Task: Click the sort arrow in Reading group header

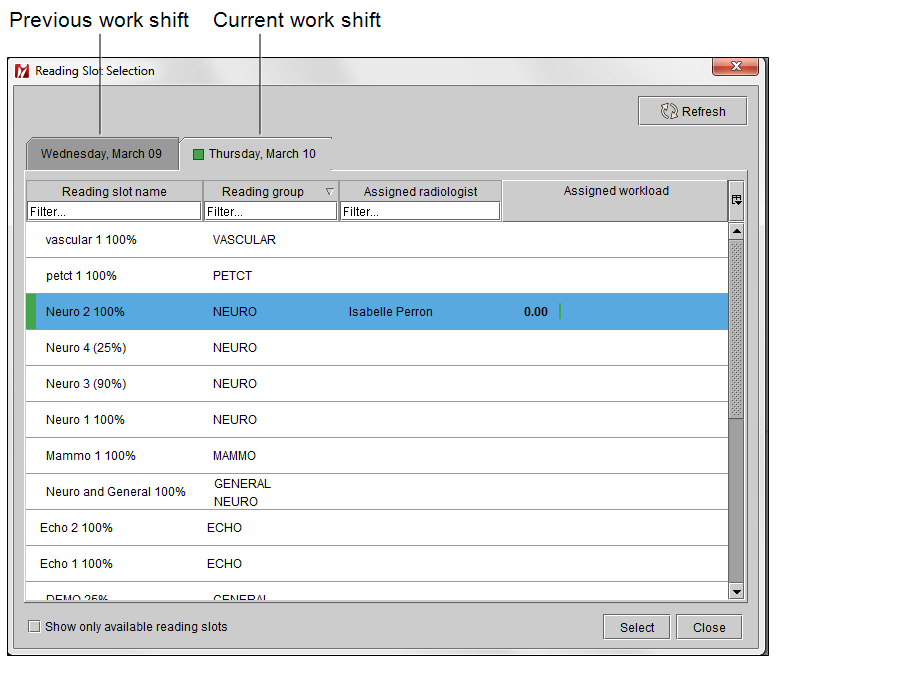Action: tap(329, 190)
